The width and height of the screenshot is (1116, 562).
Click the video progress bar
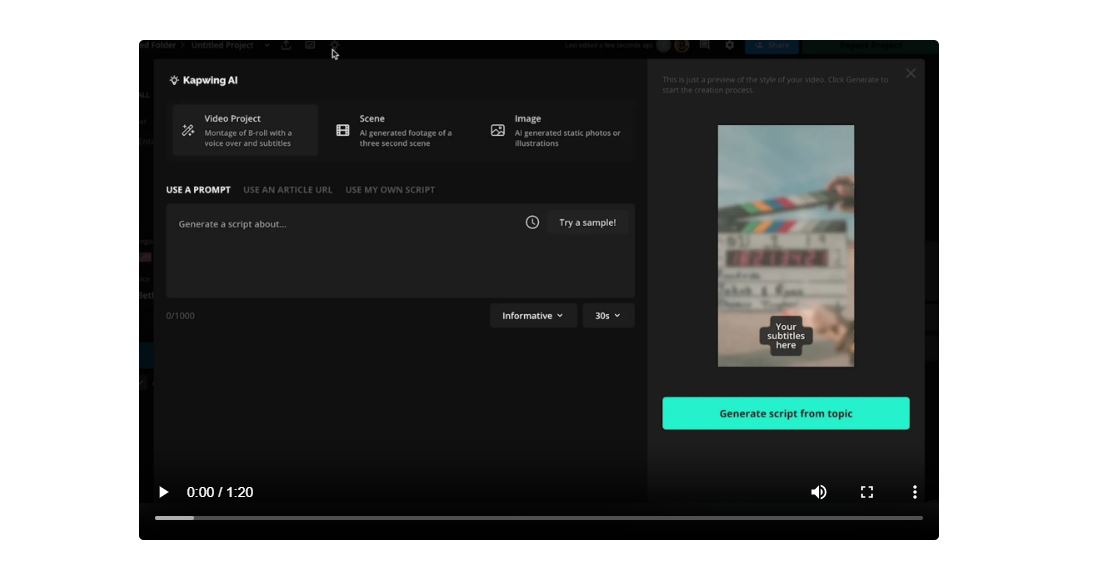tap(539, 518)
